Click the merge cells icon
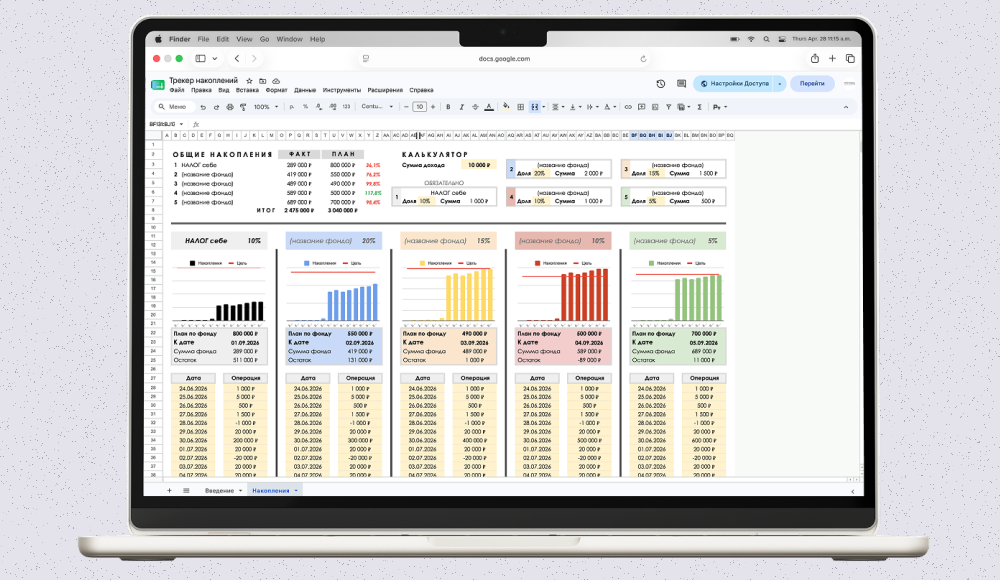The width and height of the screenshot is (1000, 580). pos(534,107)
